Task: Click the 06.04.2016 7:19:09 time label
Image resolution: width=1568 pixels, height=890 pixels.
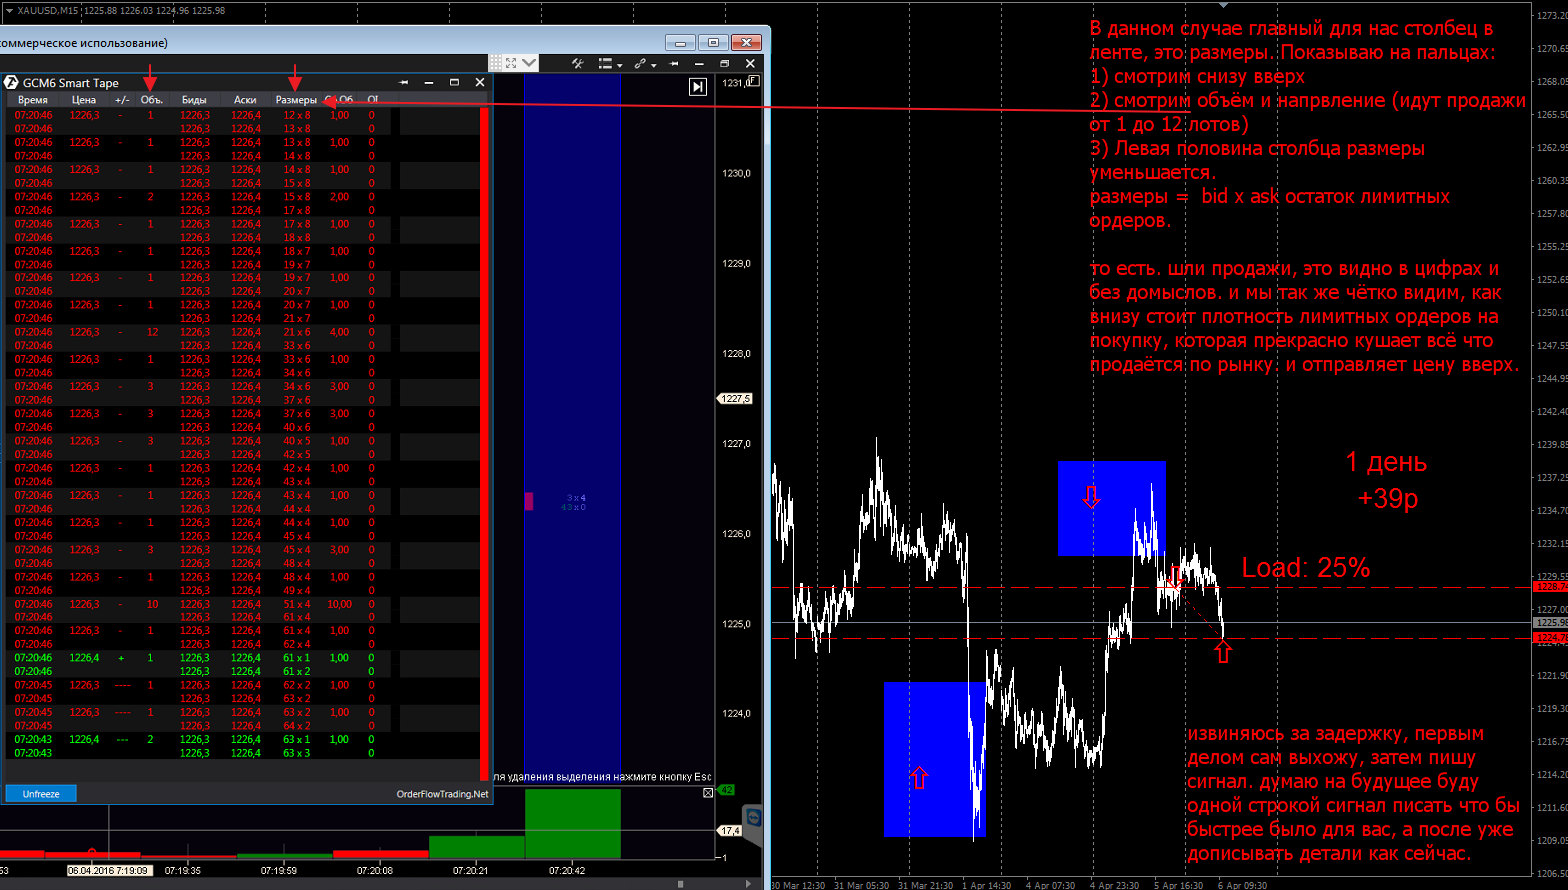Action: tap(109, 870)
